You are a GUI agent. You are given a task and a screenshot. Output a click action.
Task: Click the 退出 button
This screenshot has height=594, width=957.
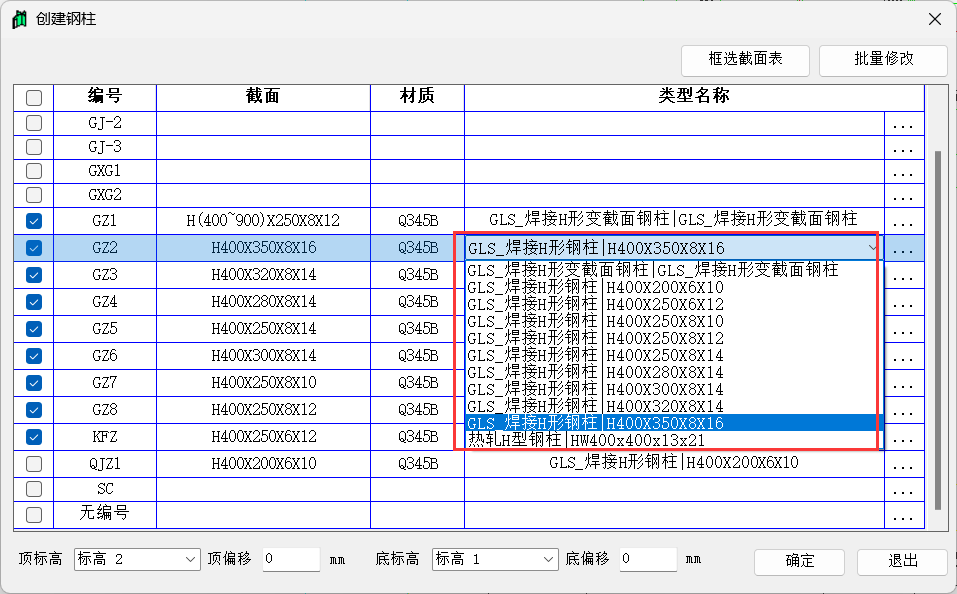tap(902, 561)
